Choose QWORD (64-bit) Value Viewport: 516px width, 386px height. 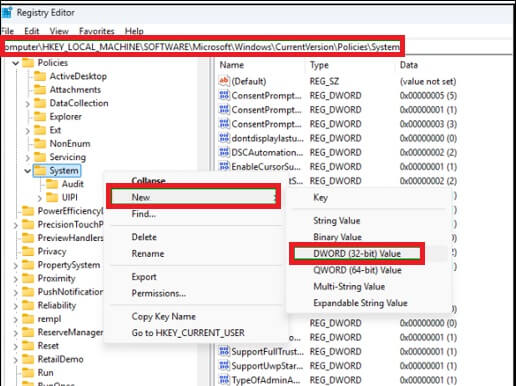[x=357, y=270]
